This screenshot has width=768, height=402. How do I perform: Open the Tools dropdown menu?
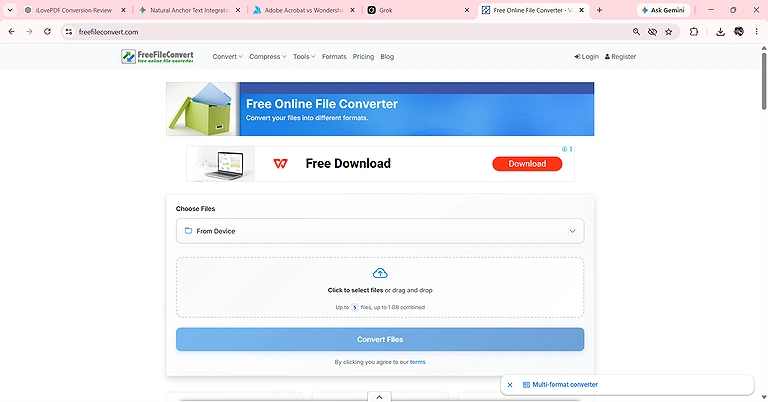point(304,57)
